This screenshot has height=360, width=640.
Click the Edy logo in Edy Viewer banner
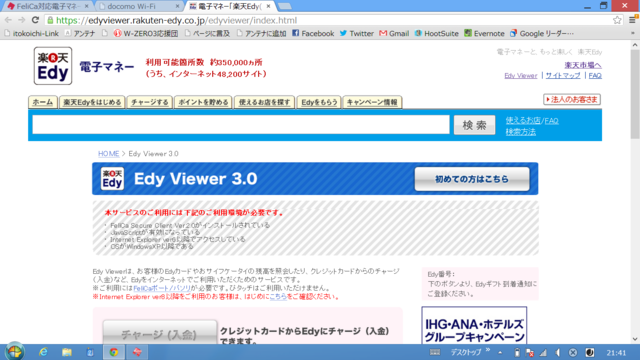112,179
